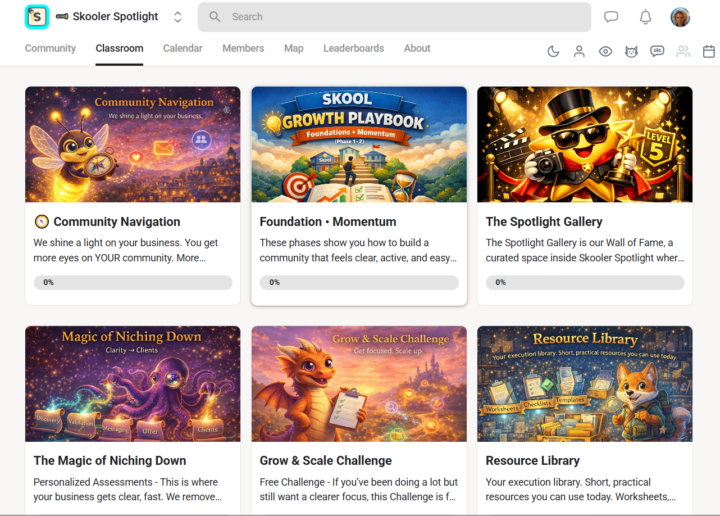The width and height of the screenshot is (720, 516).
Task: Select the Classroom tab
Action: click(119, 48)
